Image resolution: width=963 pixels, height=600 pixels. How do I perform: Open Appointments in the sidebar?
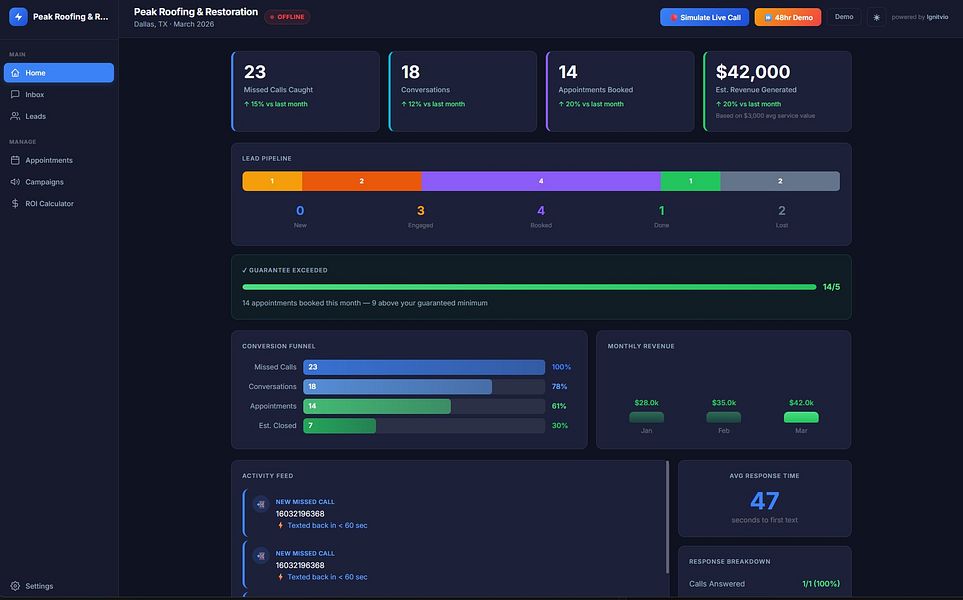(59, 160)
